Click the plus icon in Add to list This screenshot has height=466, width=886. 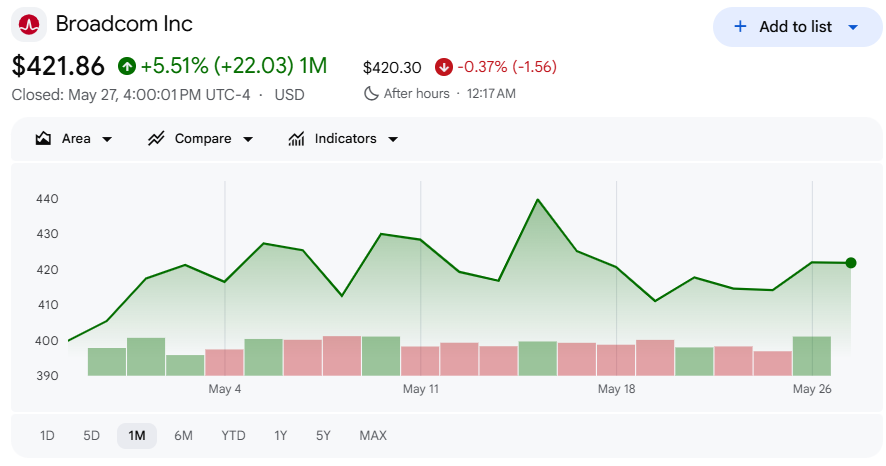(740, 26)
